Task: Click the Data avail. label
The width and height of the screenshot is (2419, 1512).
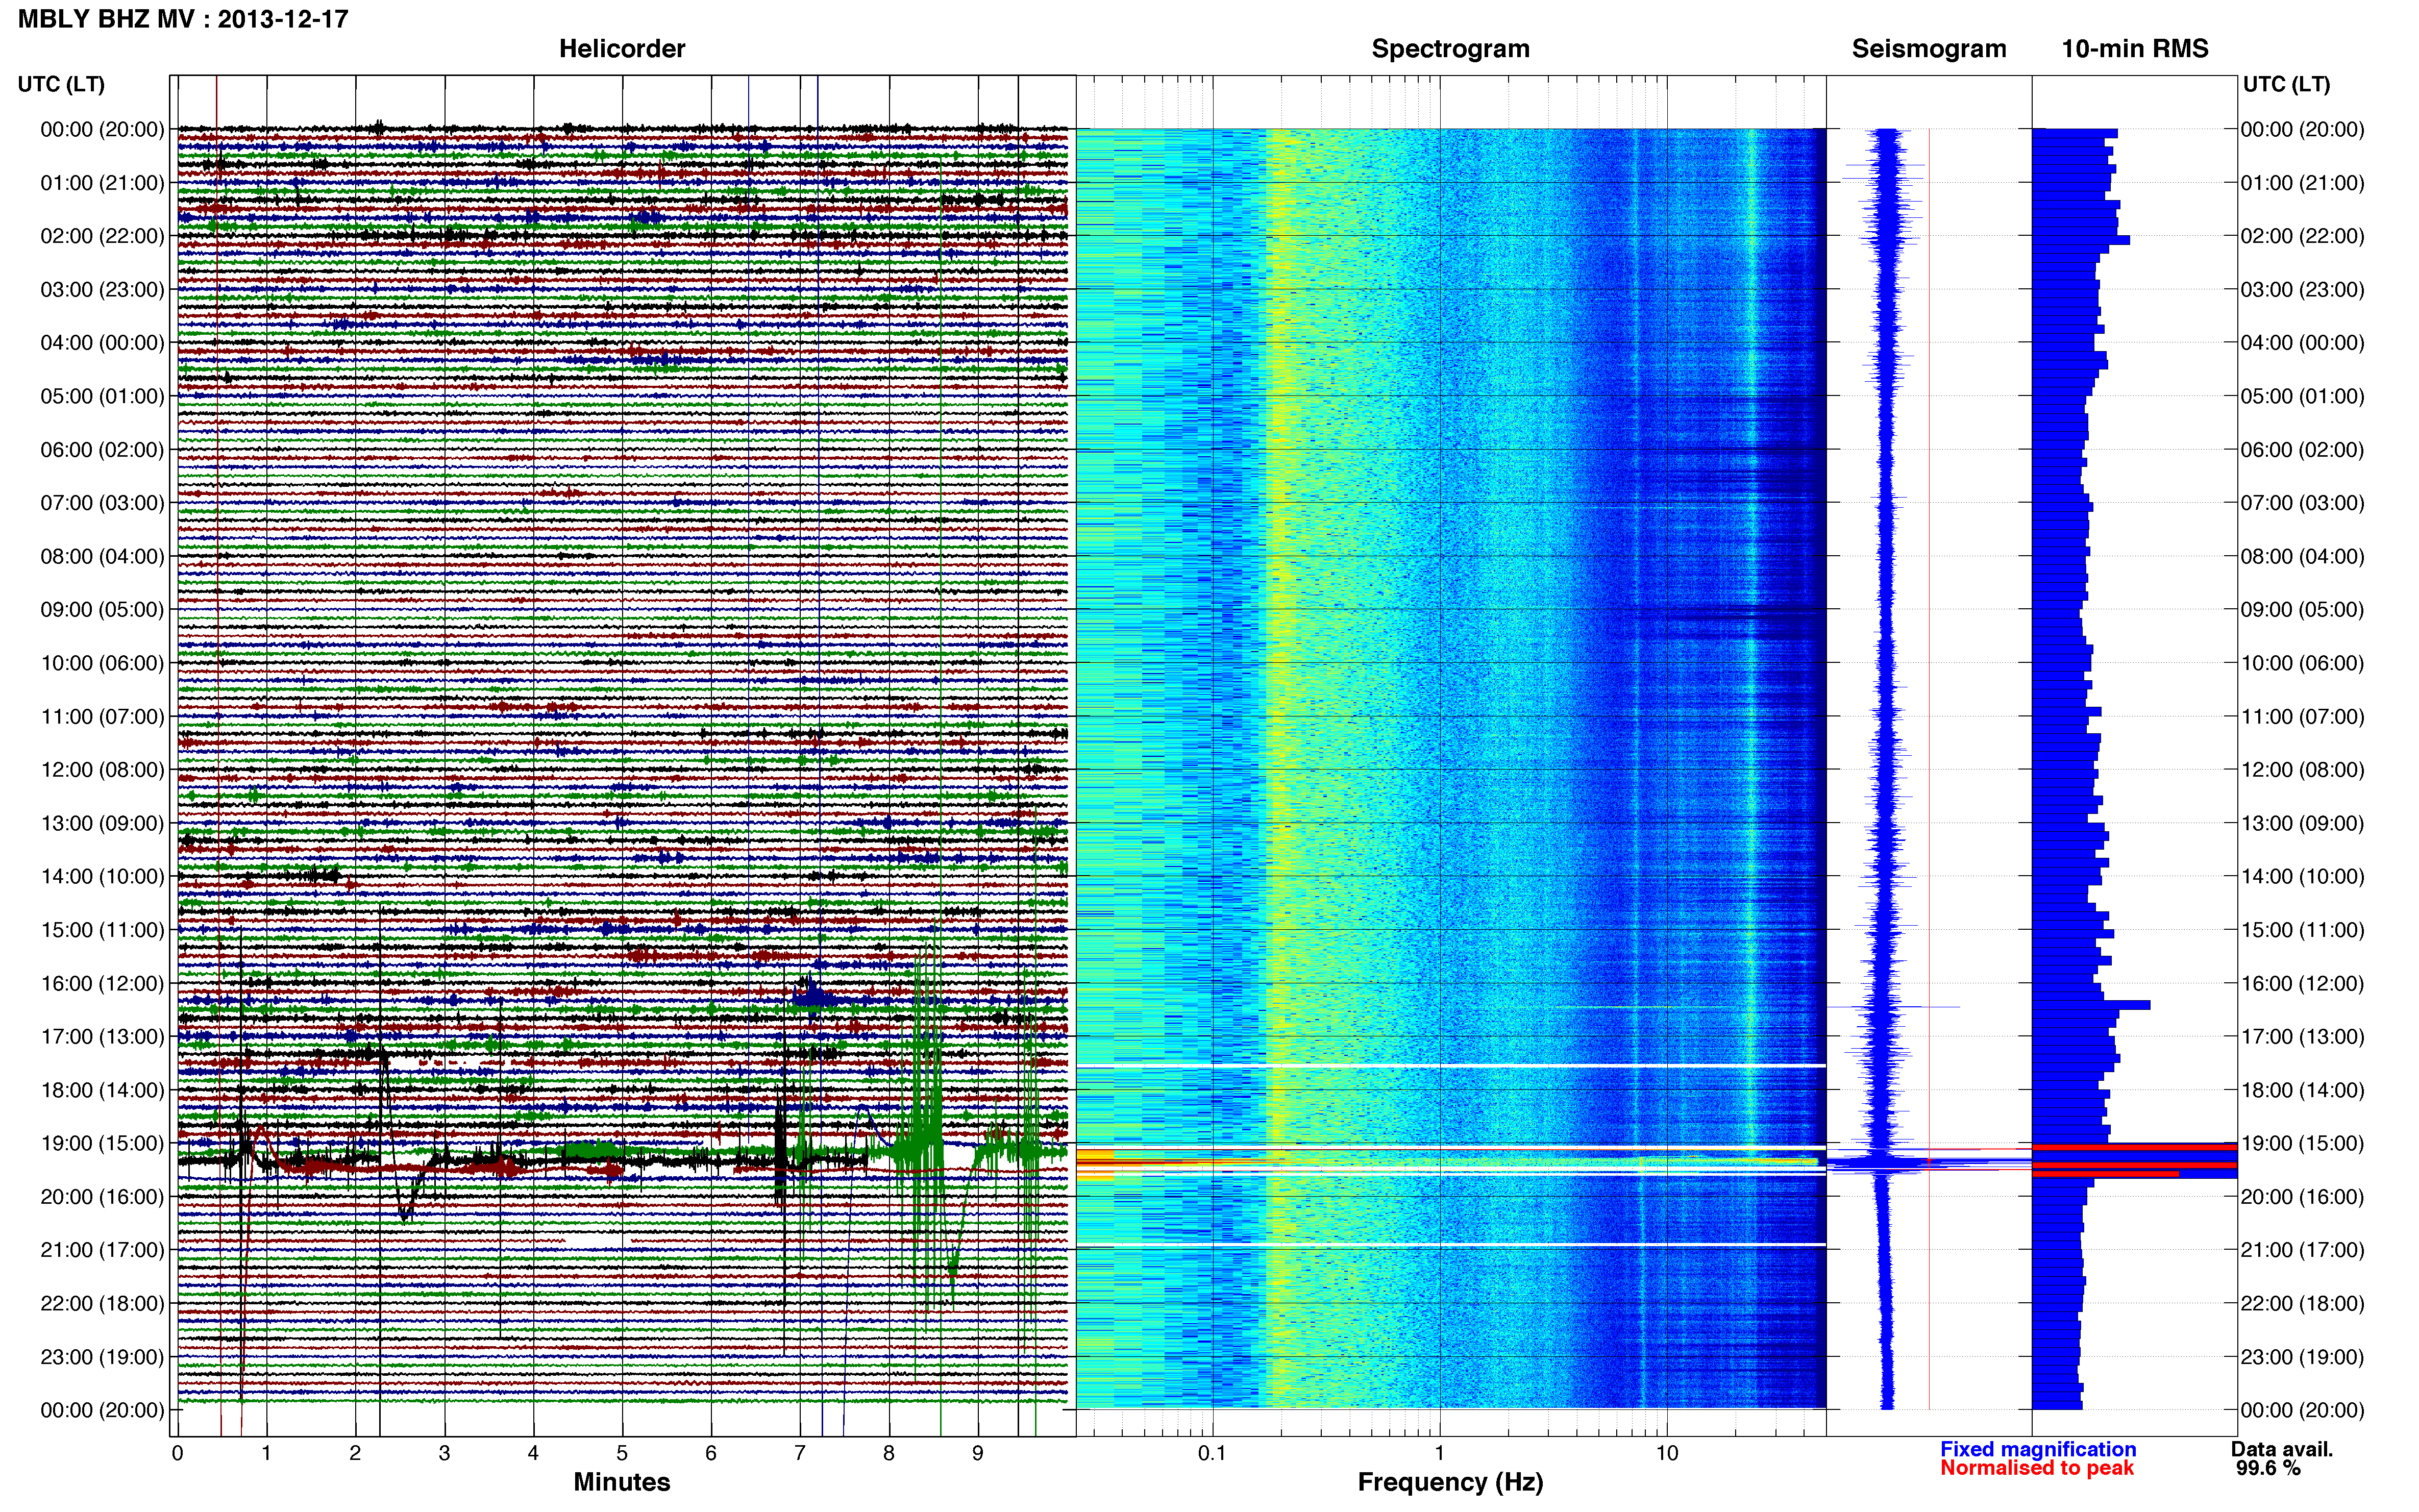Action: [2282, 1449]
